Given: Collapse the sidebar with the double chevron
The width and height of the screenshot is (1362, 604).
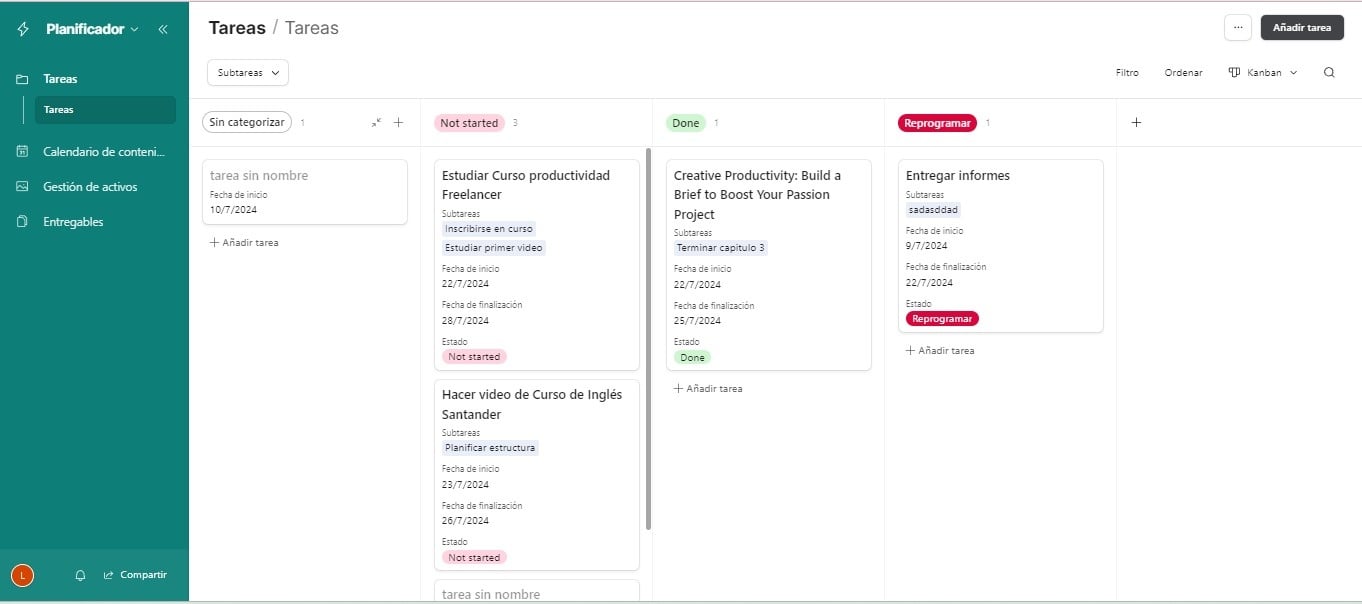Looking at the screenshot, I should tap(163, 29).
